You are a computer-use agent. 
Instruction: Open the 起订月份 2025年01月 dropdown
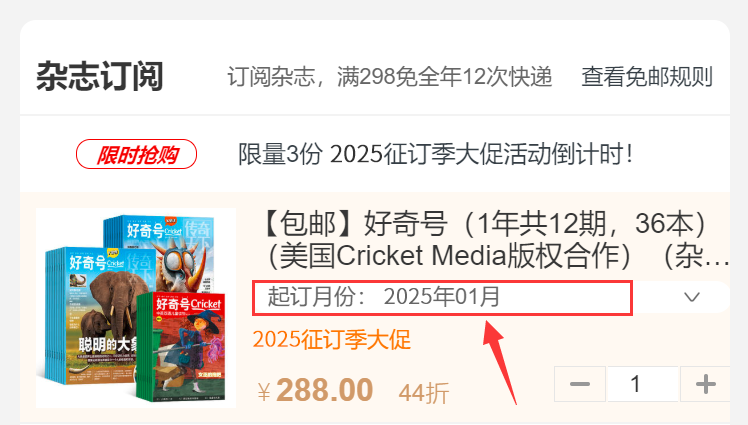click(x=490, y=297)
